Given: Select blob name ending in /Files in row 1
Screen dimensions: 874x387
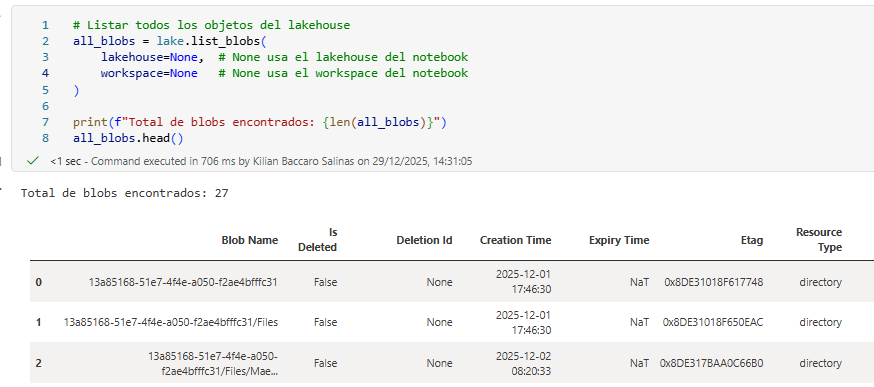Looking at the screenshot, I should tap(171, 322).
